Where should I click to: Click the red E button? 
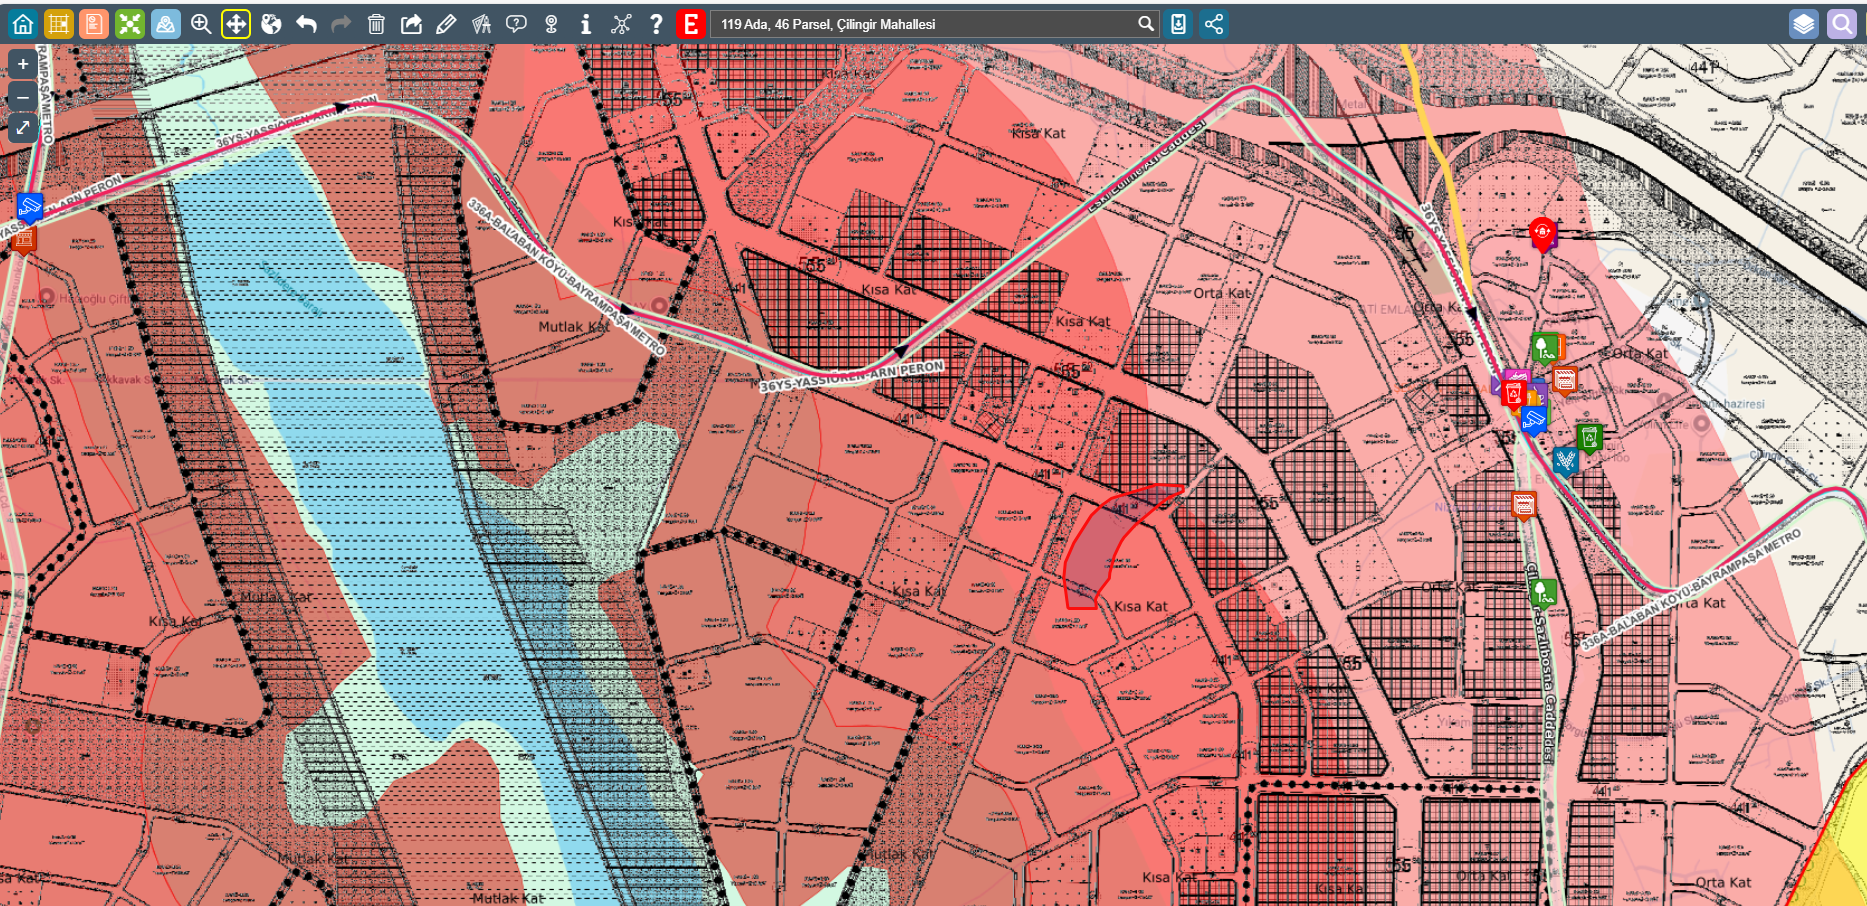point(690,24)
